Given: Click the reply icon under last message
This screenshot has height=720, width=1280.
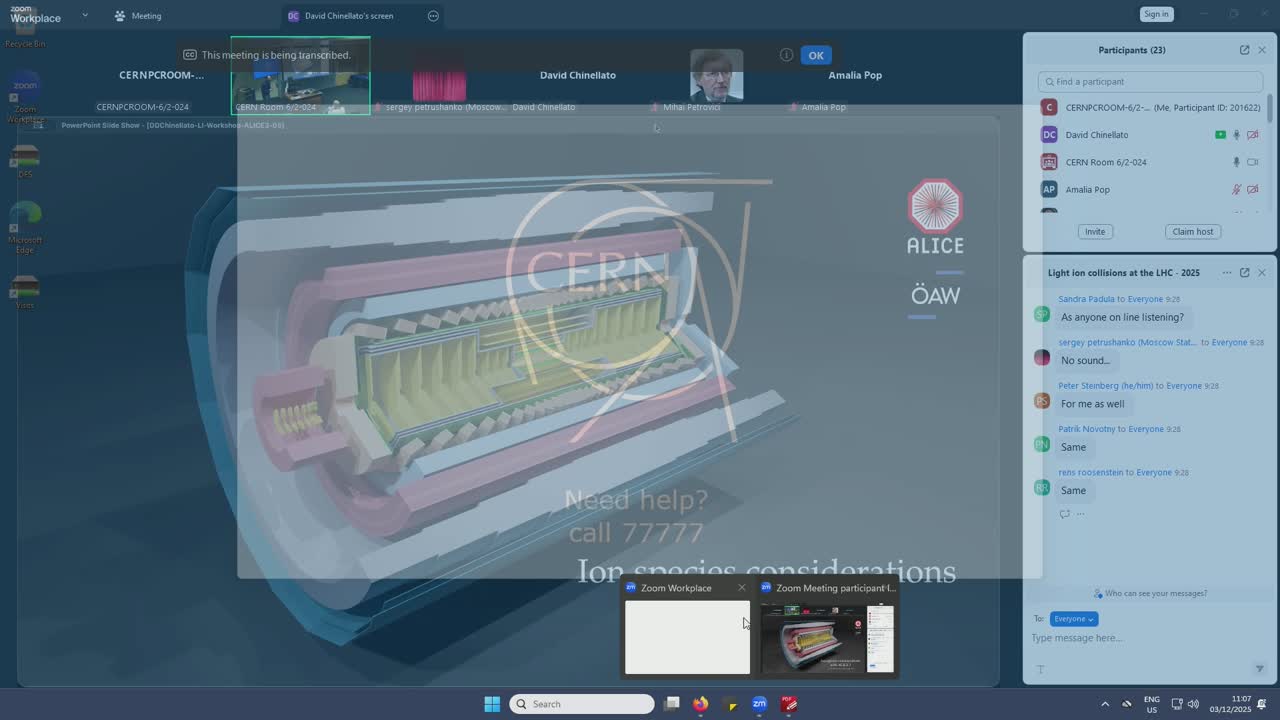Looking at the screenshot, I should (x=1064, y=514).
